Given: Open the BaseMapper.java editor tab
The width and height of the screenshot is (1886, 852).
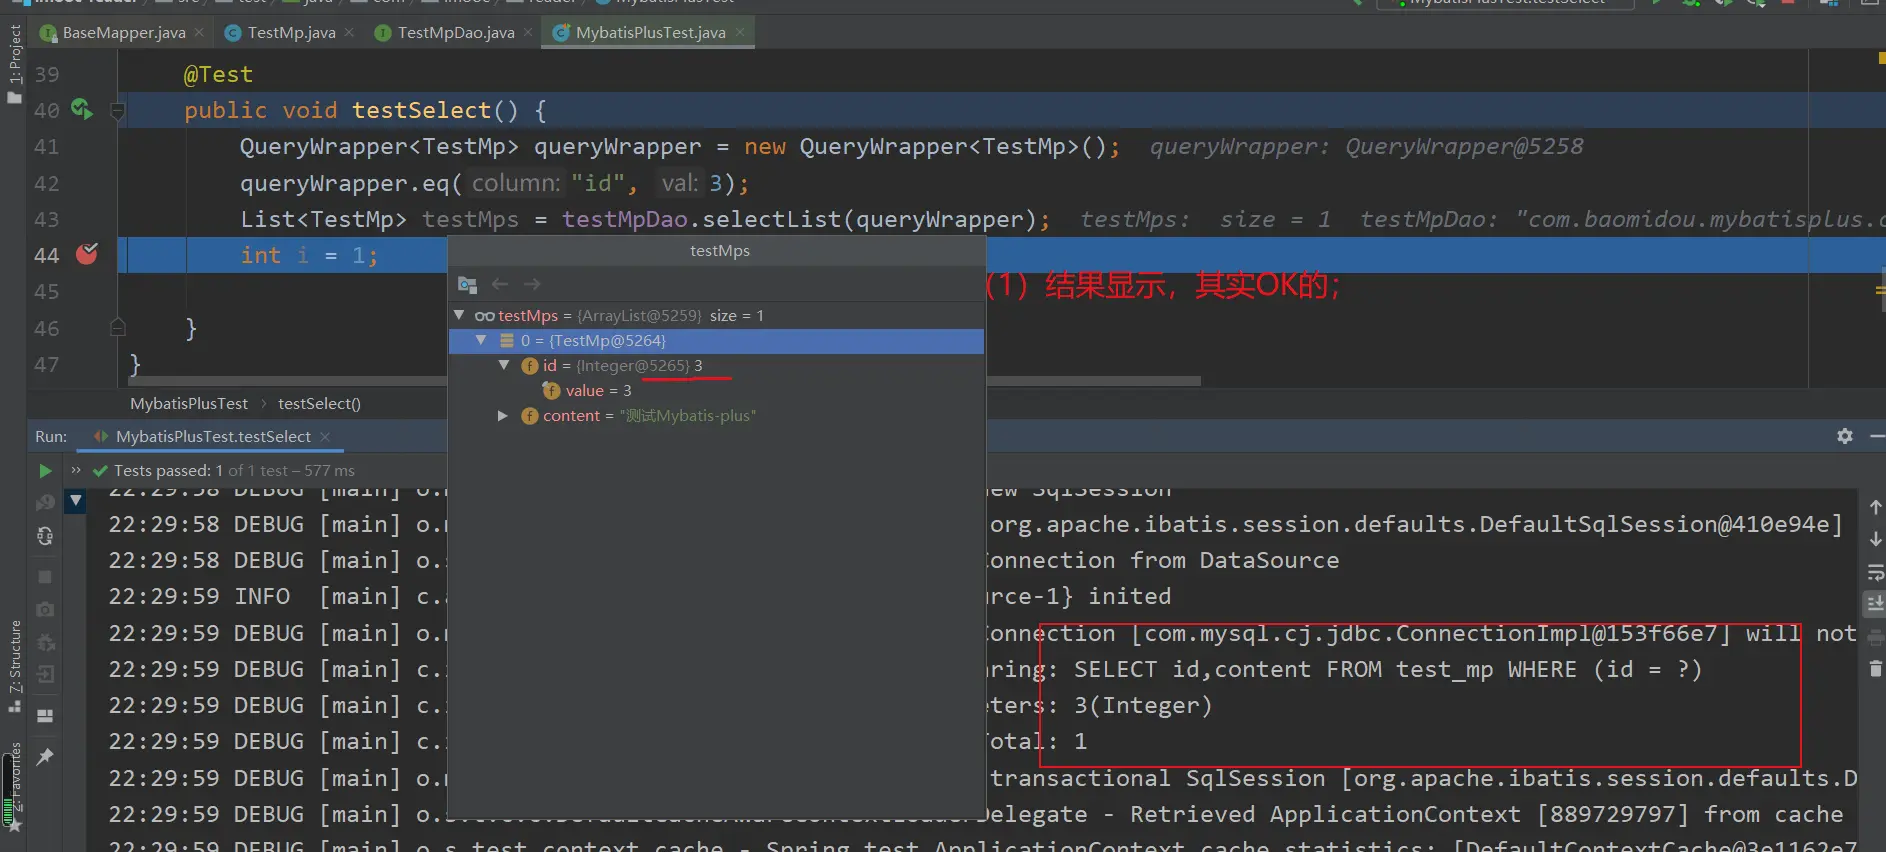Looking at the screenshot, I should coord(123,33).
